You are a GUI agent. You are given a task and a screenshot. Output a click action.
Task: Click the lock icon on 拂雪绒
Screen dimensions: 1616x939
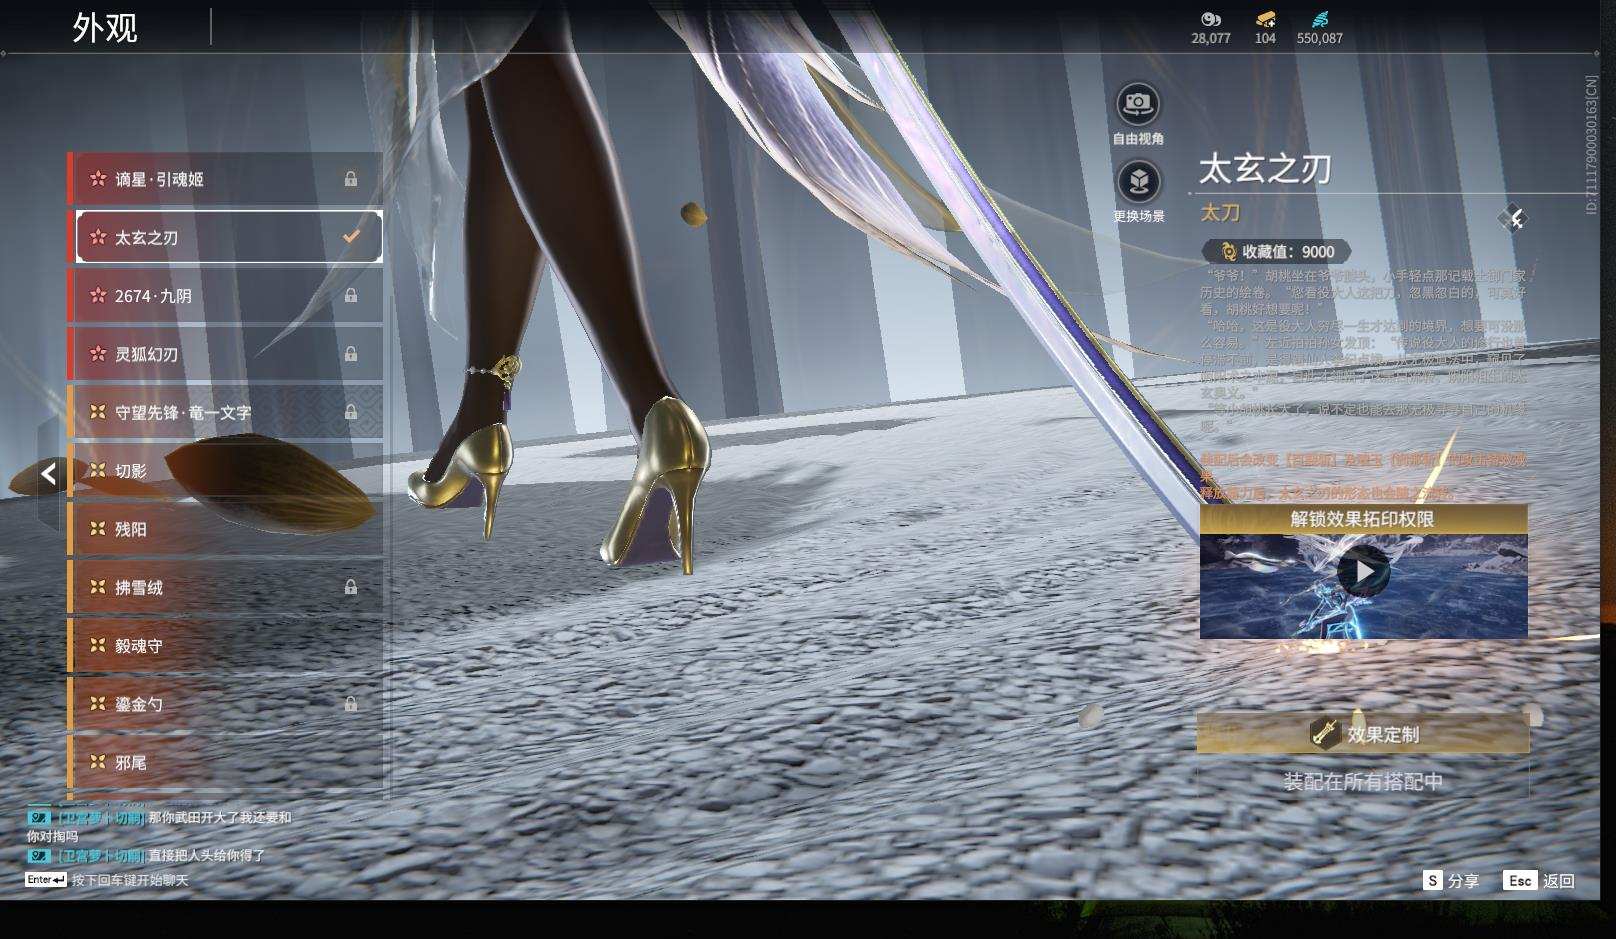351,587
